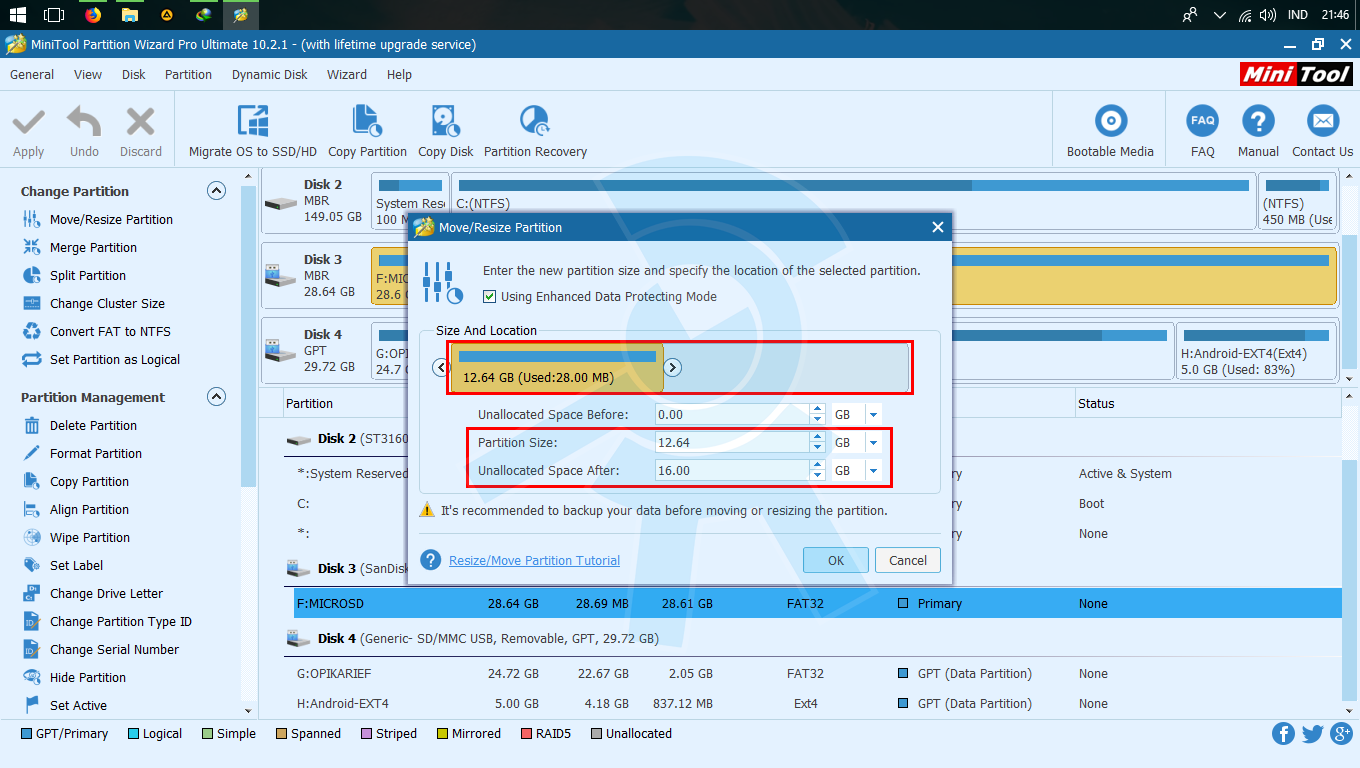This screenshot has width=1360, height=768.
Task: Disable Using Enhanced Data Protecting Mode
Action: coord(489,296)
